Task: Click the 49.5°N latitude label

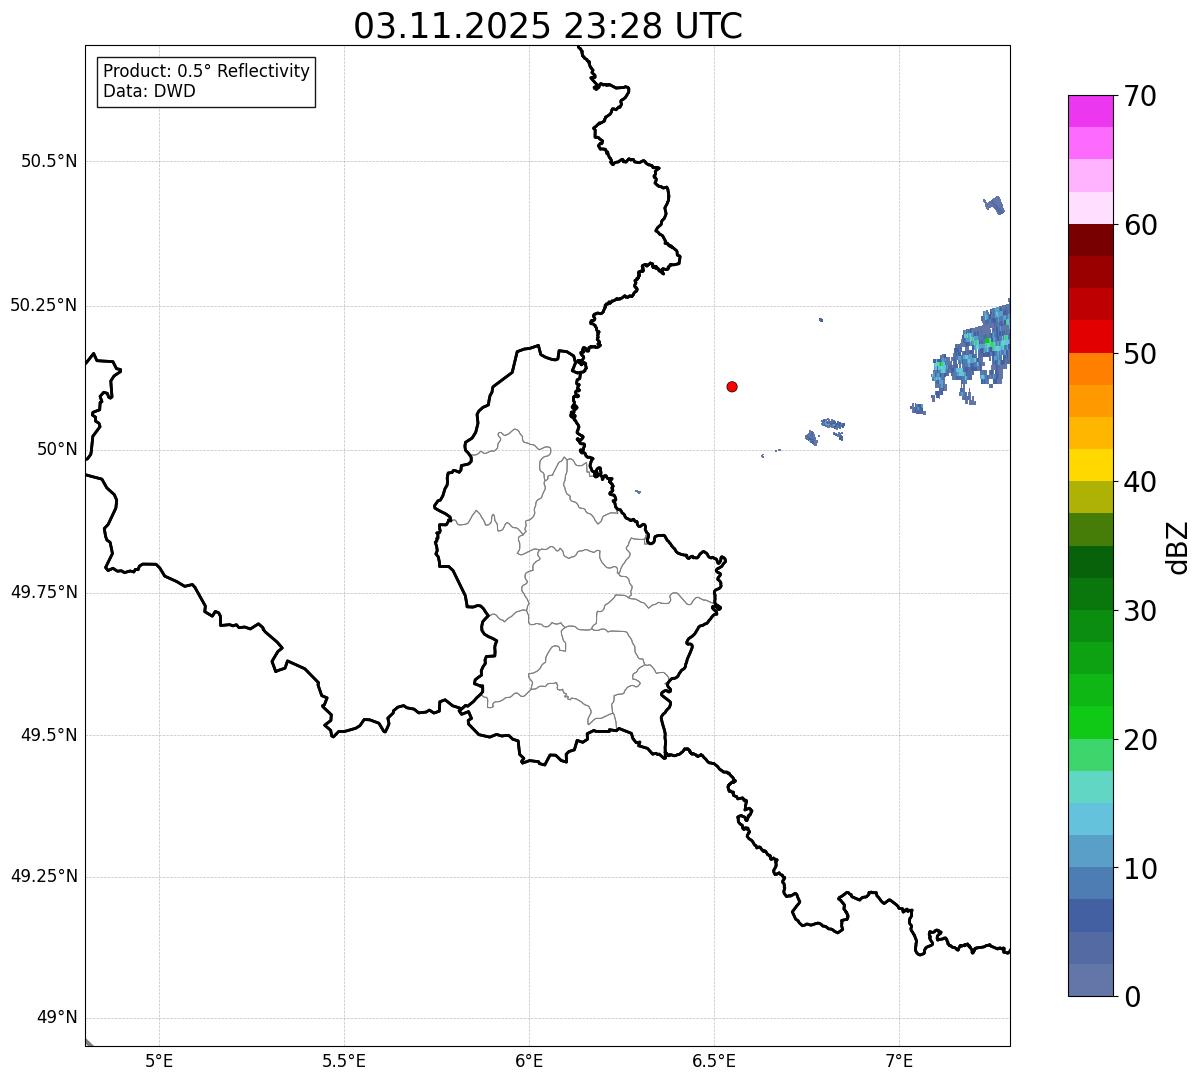Action: (49, 735)
